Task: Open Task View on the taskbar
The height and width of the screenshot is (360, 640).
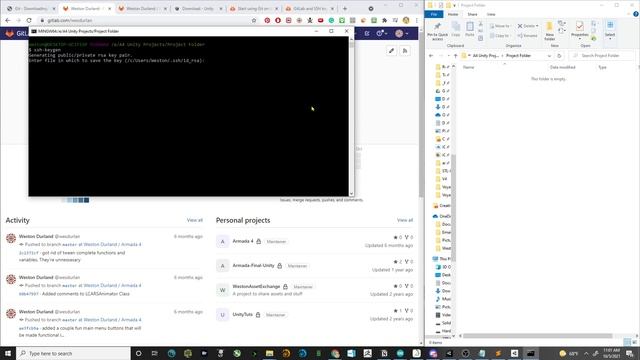Action: pyautogui.click(x=155, y=353)
